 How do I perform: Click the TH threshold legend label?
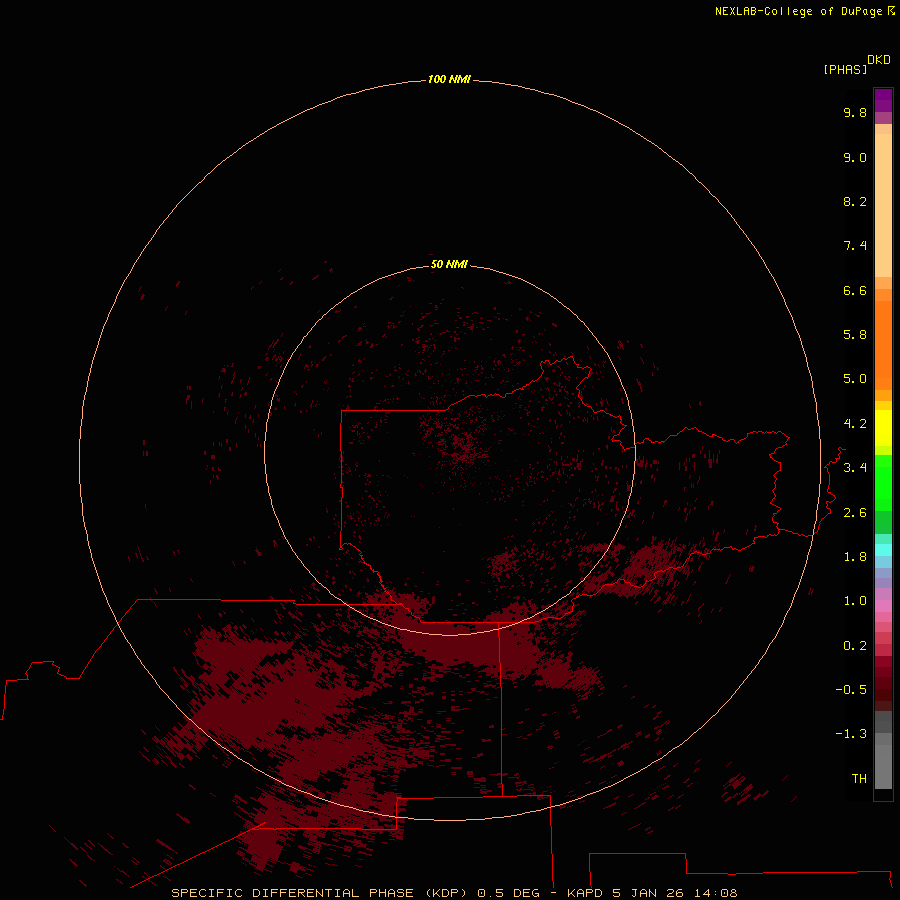[859, 779]
